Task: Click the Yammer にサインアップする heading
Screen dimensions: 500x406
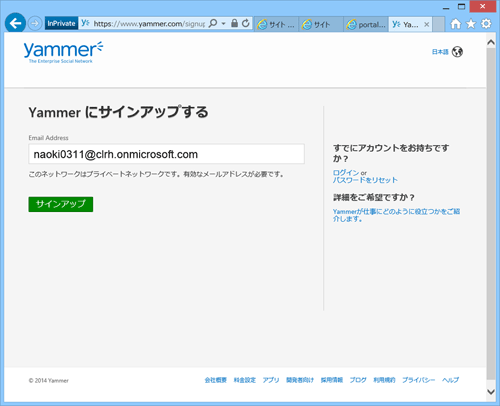Action: 118,112
